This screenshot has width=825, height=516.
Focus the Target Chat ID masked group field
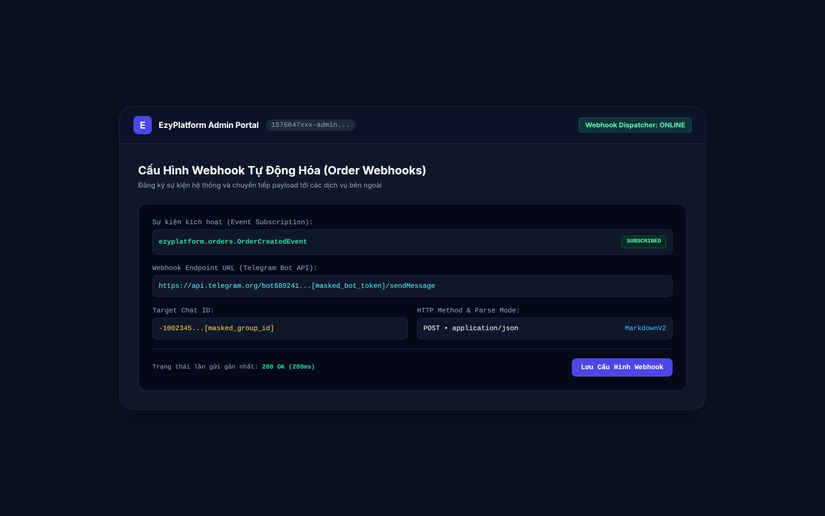[280, 328]
